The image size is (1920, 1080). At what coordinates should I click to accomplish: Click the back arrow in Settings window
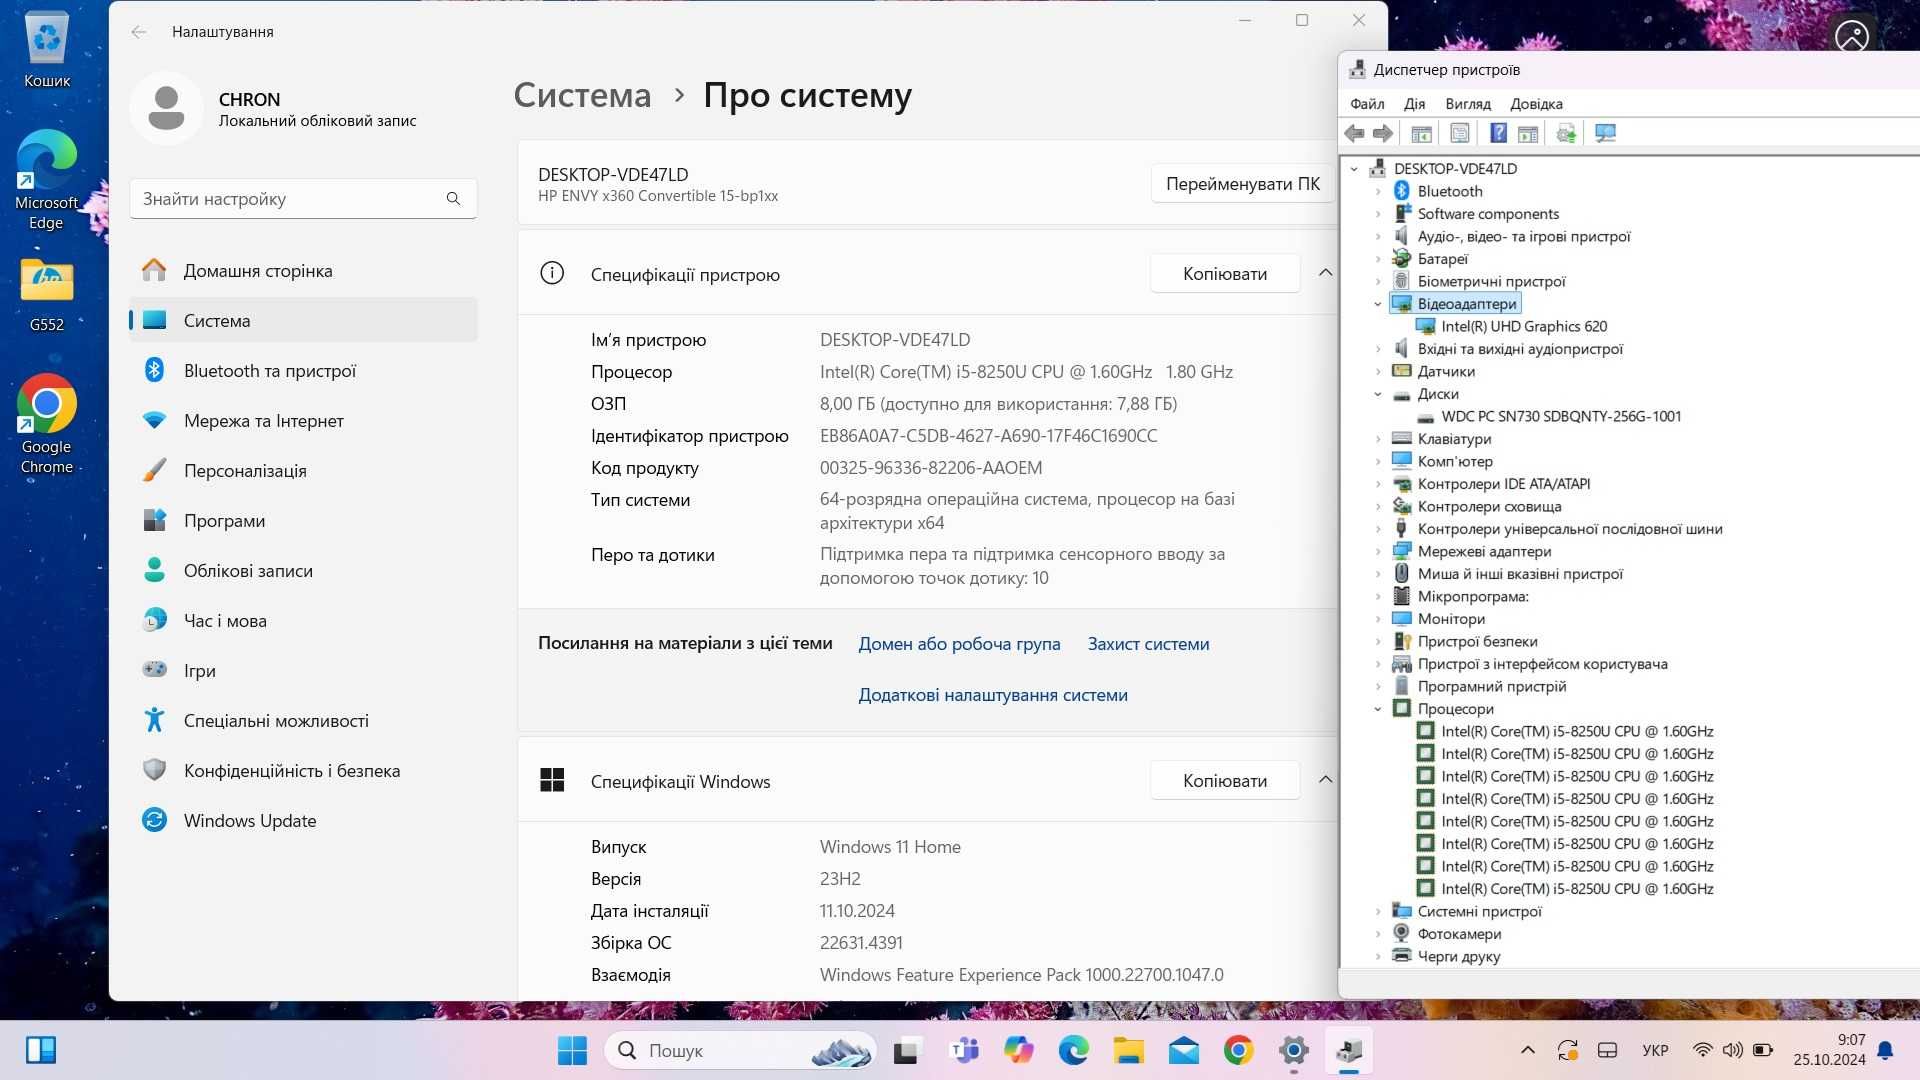coord(138,32)
